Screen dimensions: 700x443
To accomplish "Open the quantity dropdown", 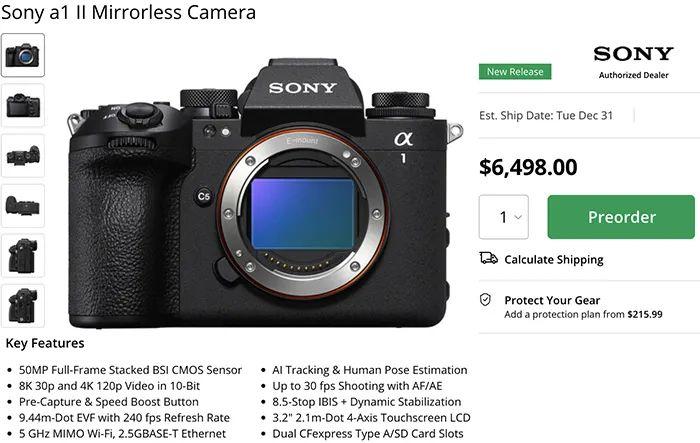I will coord(503,217).
